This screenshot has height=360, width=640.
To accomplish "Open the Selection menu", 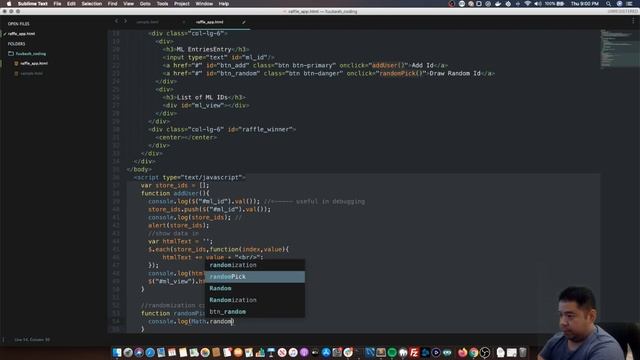I will point(91,4).
